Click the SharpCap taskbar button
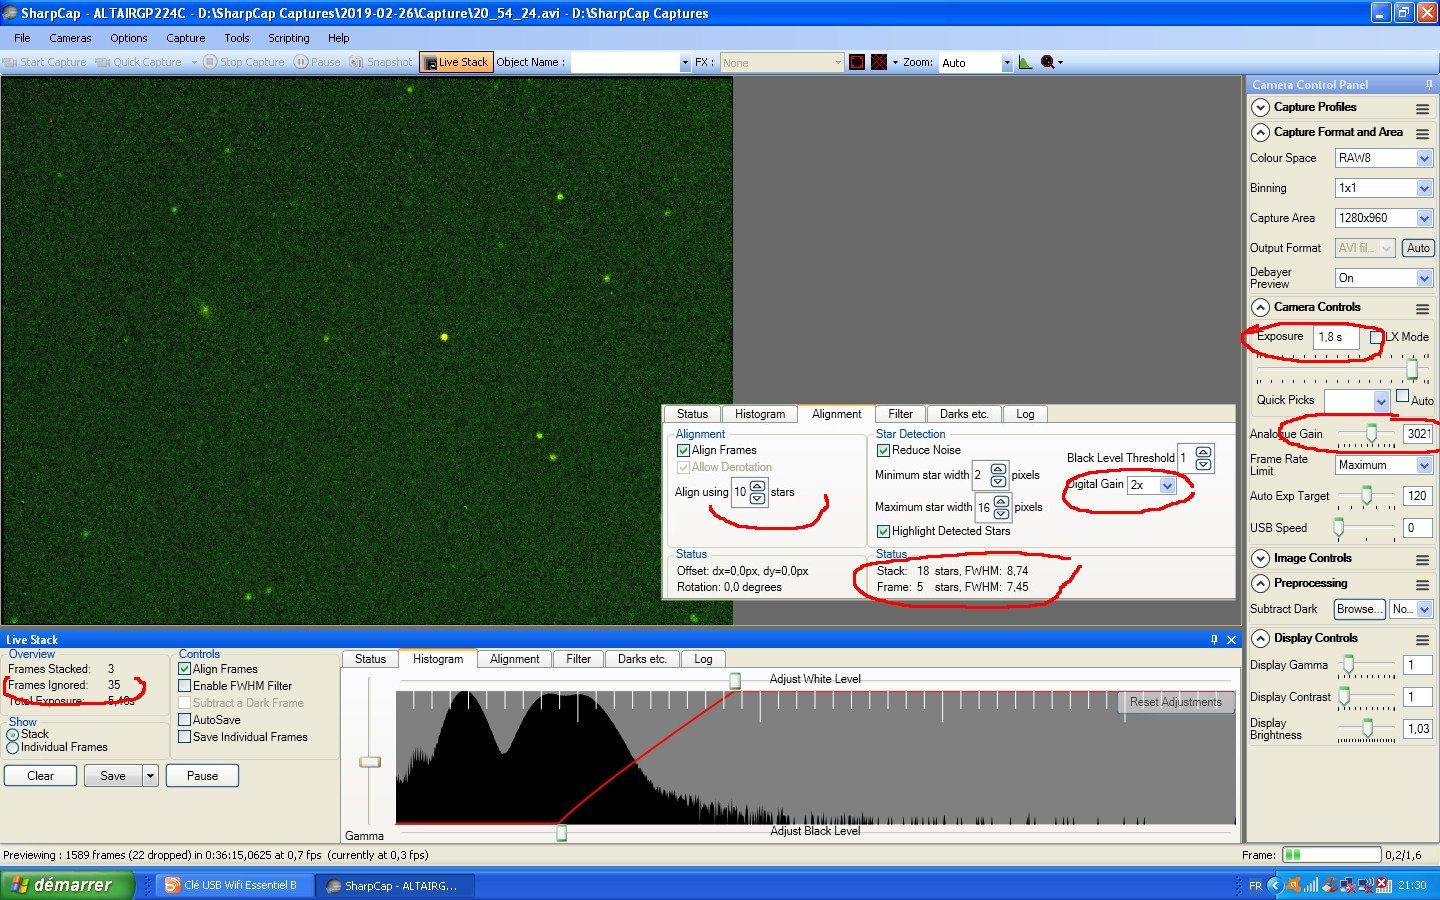This screenshot has height=900, width=1440. (x=394, y=885)
